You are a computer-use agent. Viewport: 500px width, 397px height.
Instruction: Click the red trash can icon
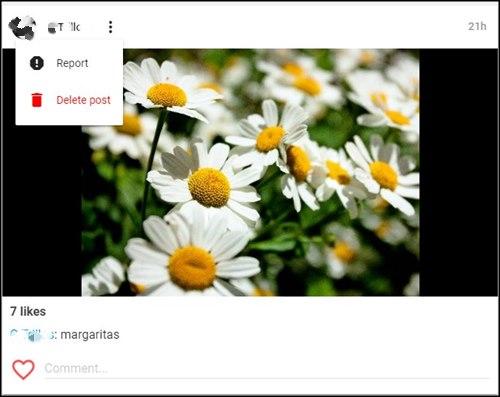(37, 100)
